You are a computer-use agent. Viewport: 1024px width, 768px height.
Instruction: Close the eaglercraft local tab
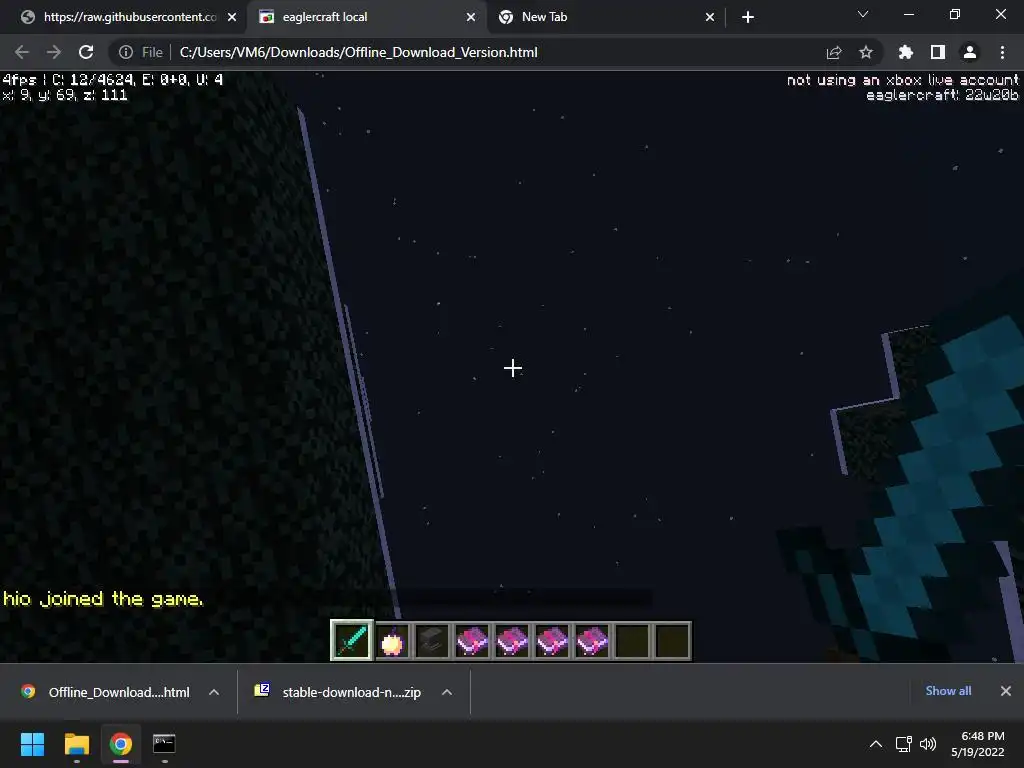(471, 17)
